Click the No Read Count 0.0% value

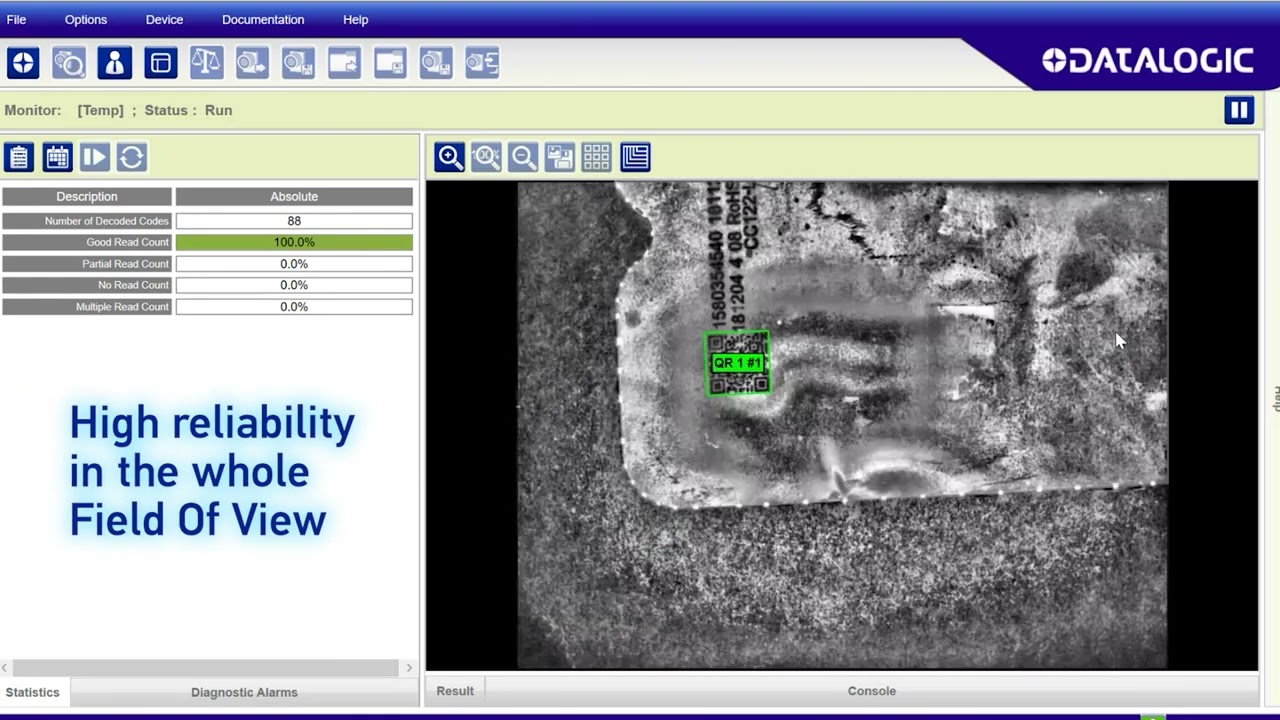[x=294, y=285]
